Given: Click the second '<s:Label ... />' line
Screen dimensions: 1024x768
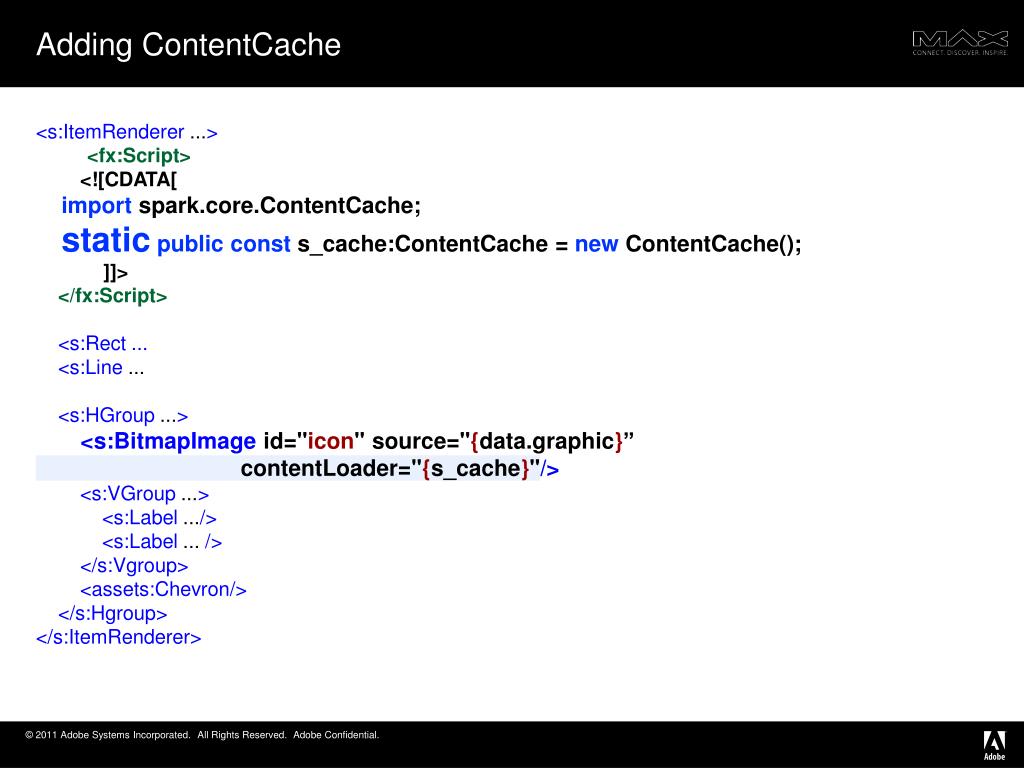Looking at the screenshot, I should [162, 542].
